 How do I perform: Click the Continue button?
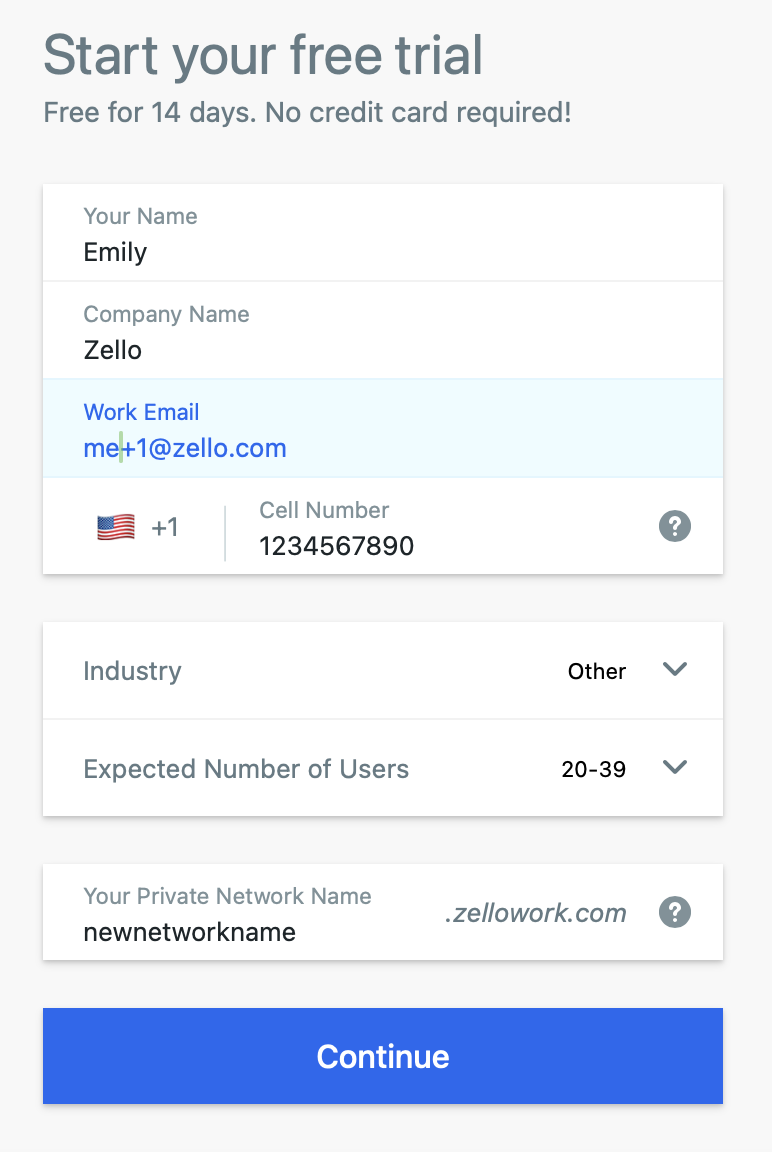383,1056
